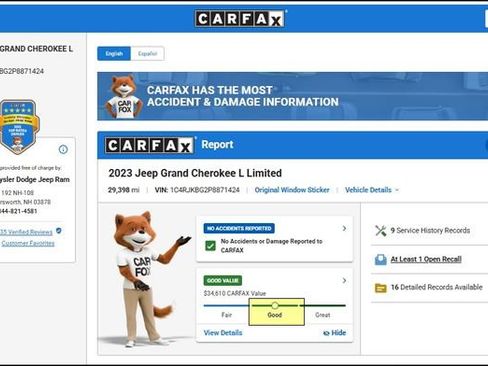Click 16 Detailed Records Available
Image resolution: width=488 pixels, height=366 pixels.
[x=437, y=287]
